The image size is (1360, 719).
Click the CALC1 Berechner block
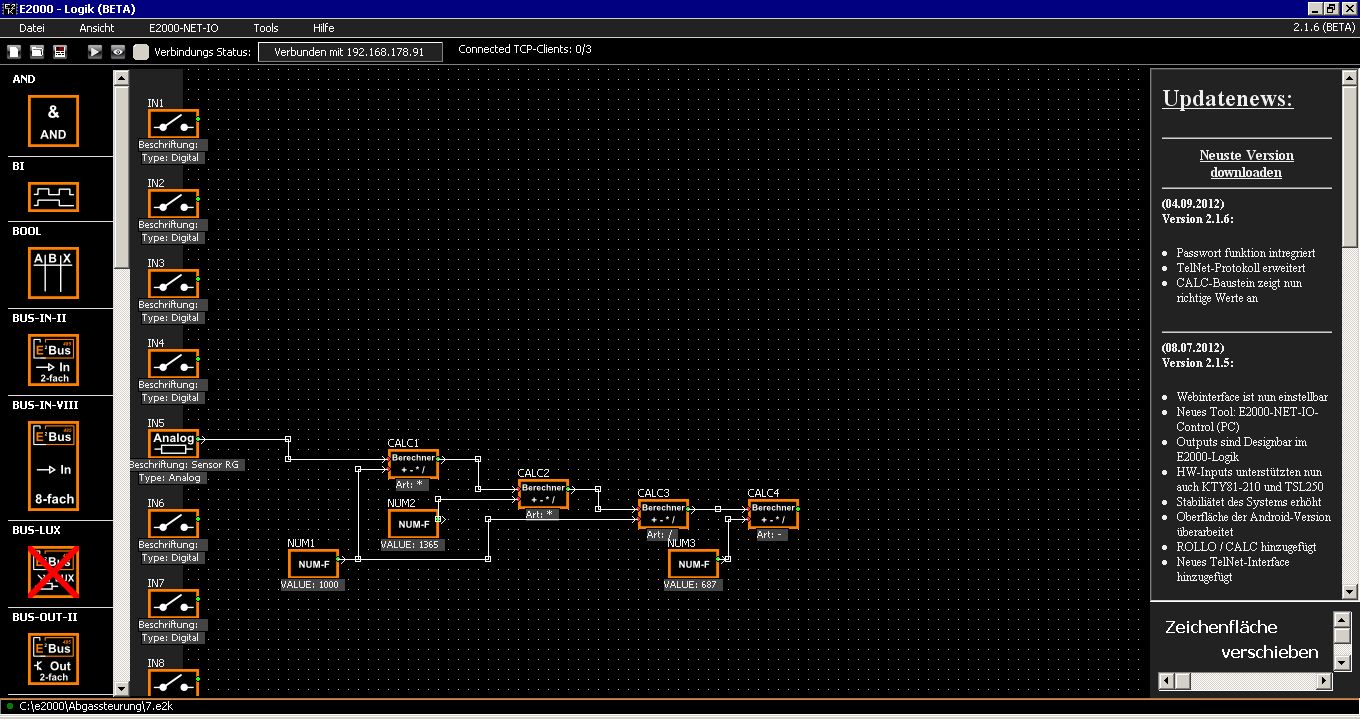413,464
